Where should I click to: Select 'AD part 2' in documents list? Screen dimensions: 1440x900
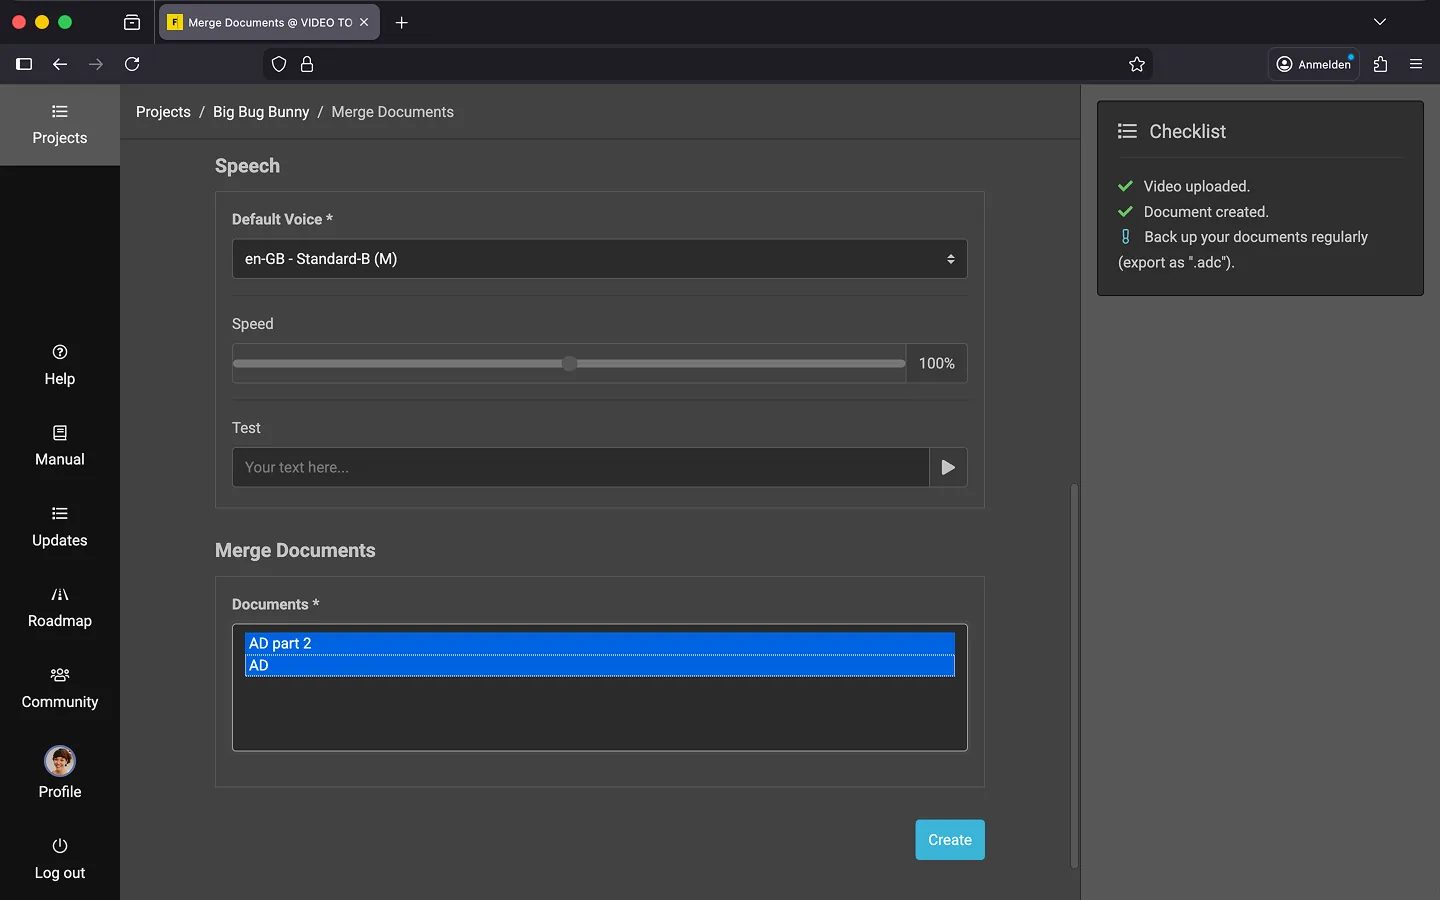[599, 643]
